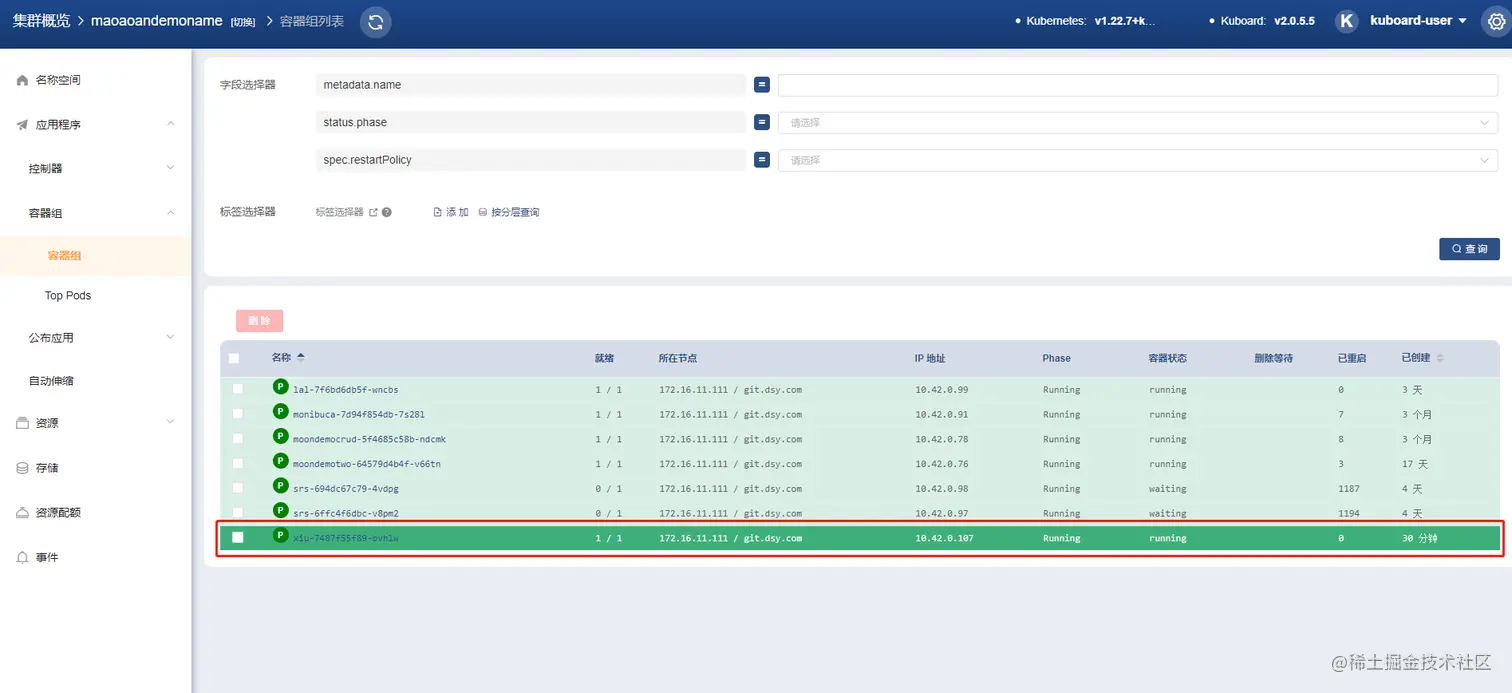Image resolution: width=1512 pixels, height=693 pixels.
Task: Click the restart count 1194 cell
Action: click(x=1351, y=513)
